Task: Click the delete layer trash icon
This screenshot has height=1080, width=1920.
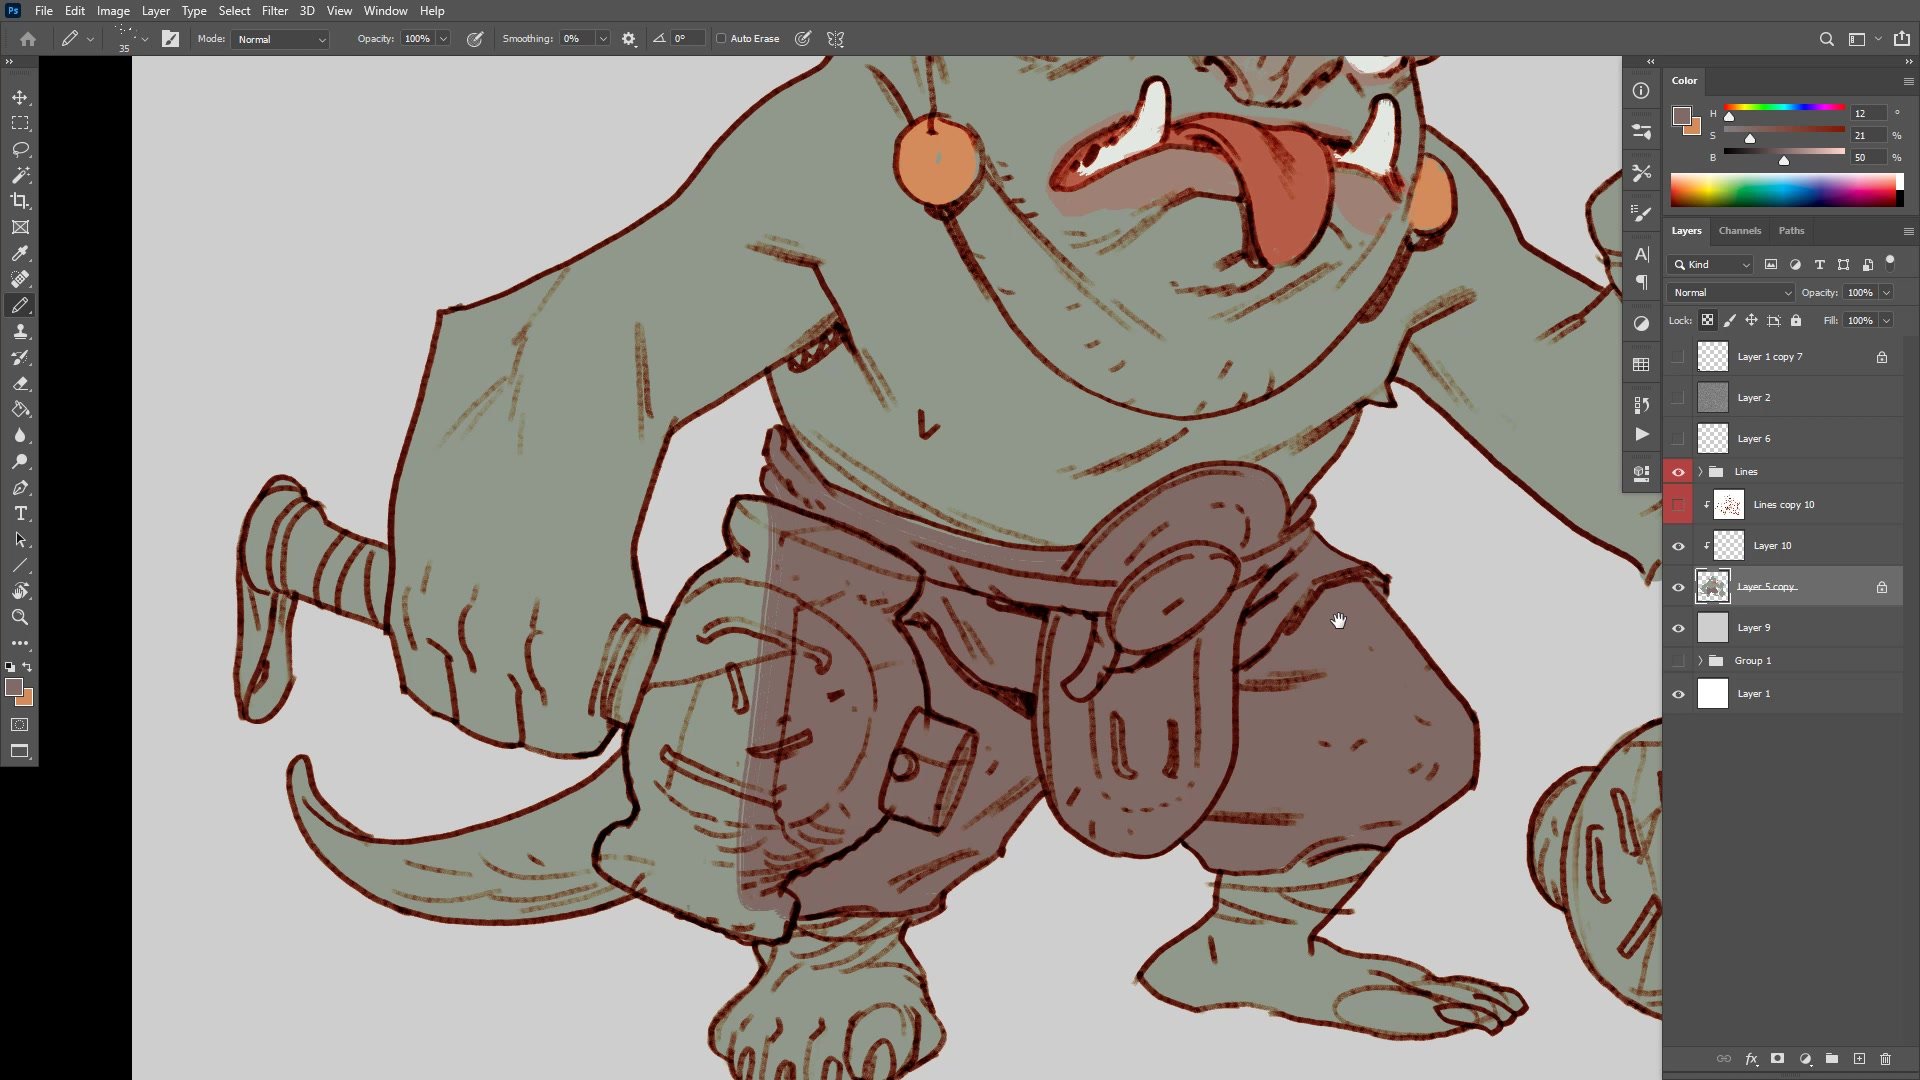Action: pyautogui.click(x=1885, y=1058)
